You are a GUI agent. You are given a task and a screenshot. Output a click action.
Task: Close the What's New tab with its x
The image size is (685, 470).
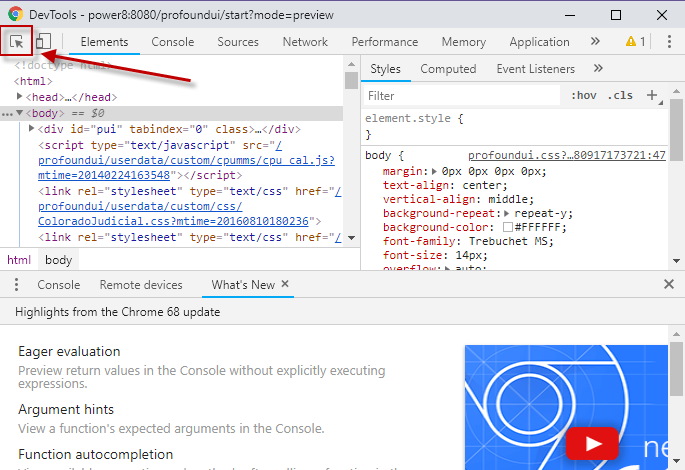tap(285, 284)
